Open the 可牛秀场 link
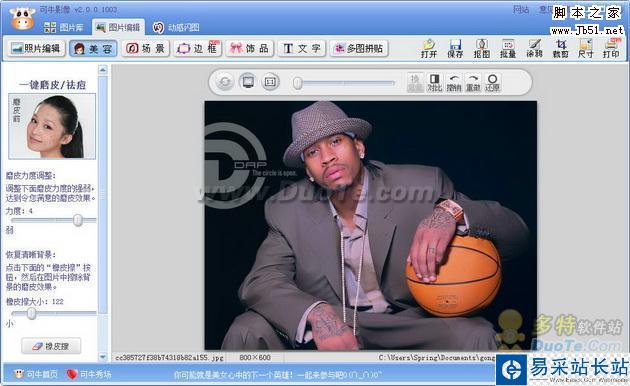Image resolution: width=630 pixels, height=386 pixels. click(x=88, y=374)
